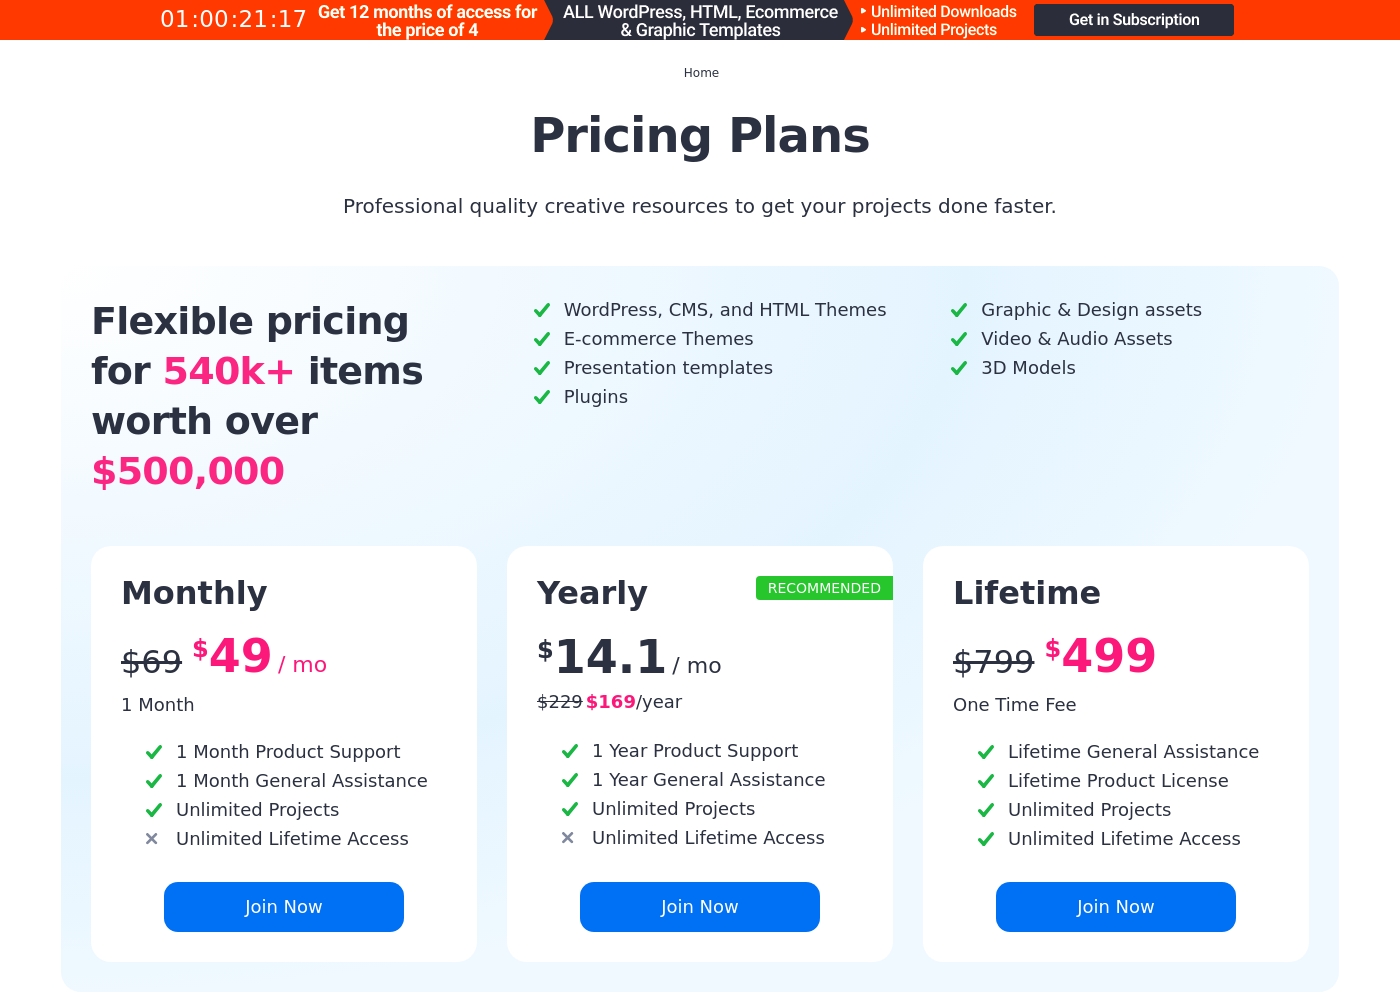Image resolution: width=1400 pixels, height=1000 pixels.
Task: Click the checkmark beside Lifetime Product License
Action: point(986,781)
